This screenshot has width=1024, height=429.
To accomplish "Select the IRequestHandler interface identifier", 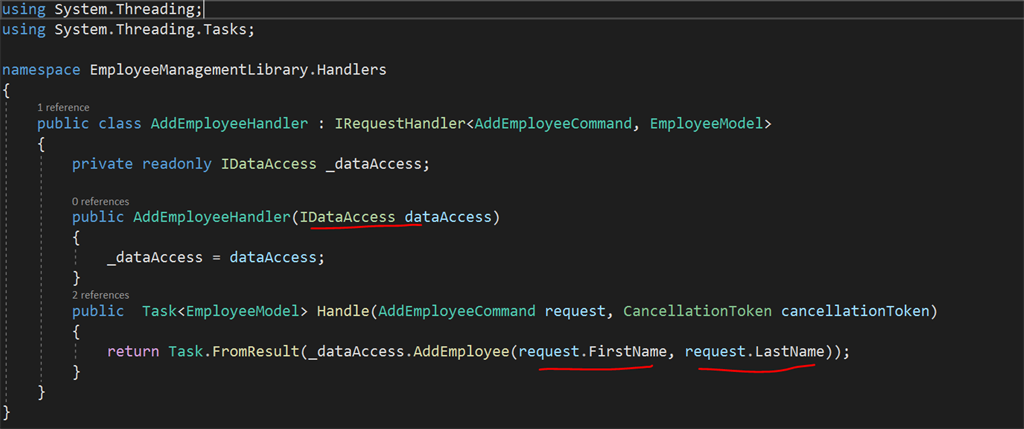I will tap(401, 123).
